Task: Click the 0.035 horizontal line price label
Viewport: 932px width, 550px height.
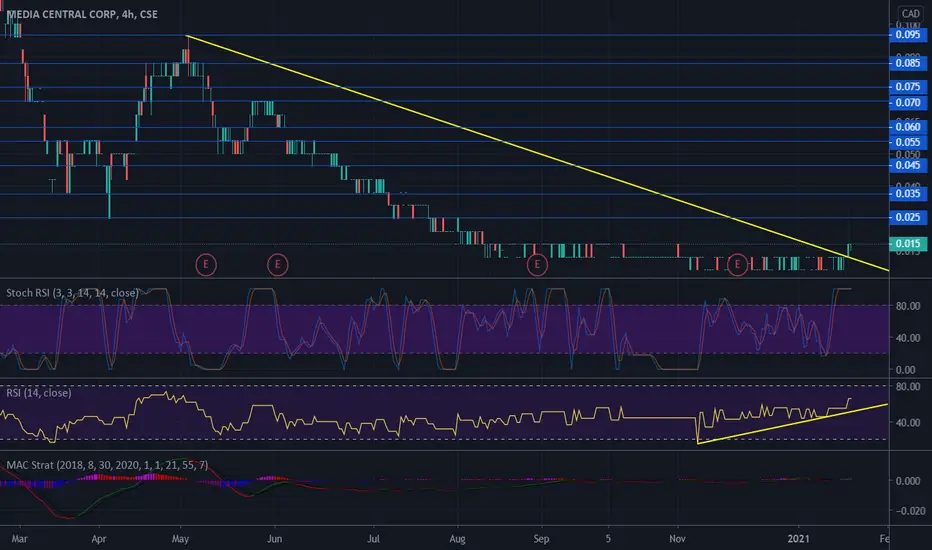Action: tap(908, 193)
